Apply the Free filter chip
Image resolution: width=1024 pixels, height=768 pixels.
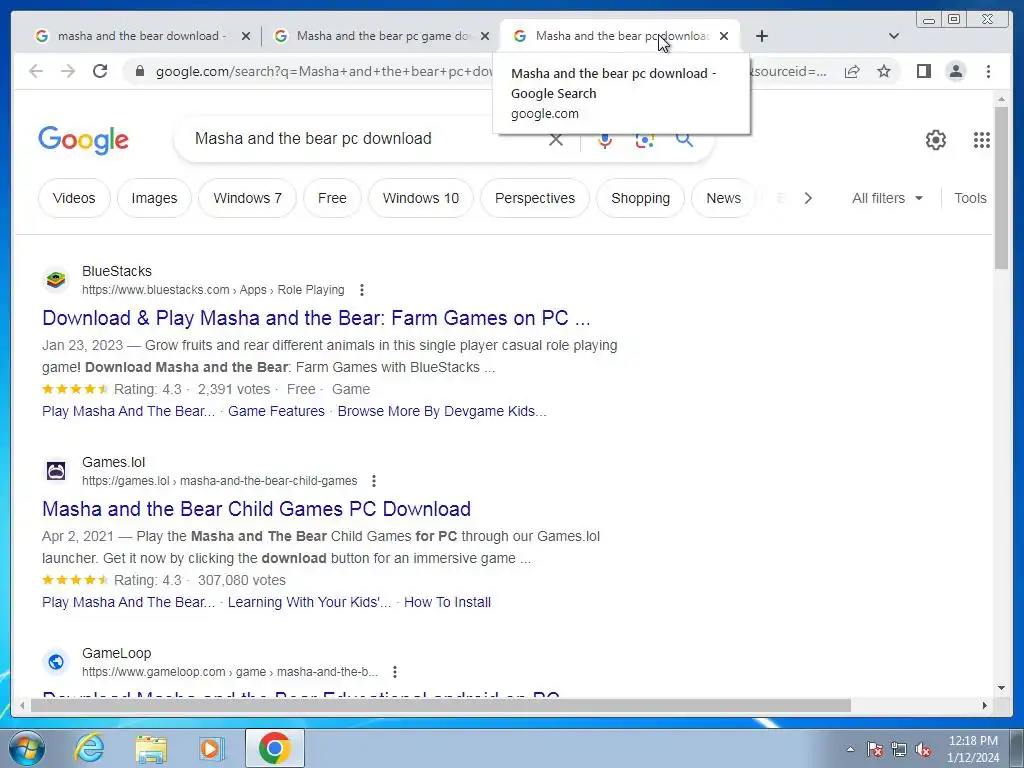[332, 198]
